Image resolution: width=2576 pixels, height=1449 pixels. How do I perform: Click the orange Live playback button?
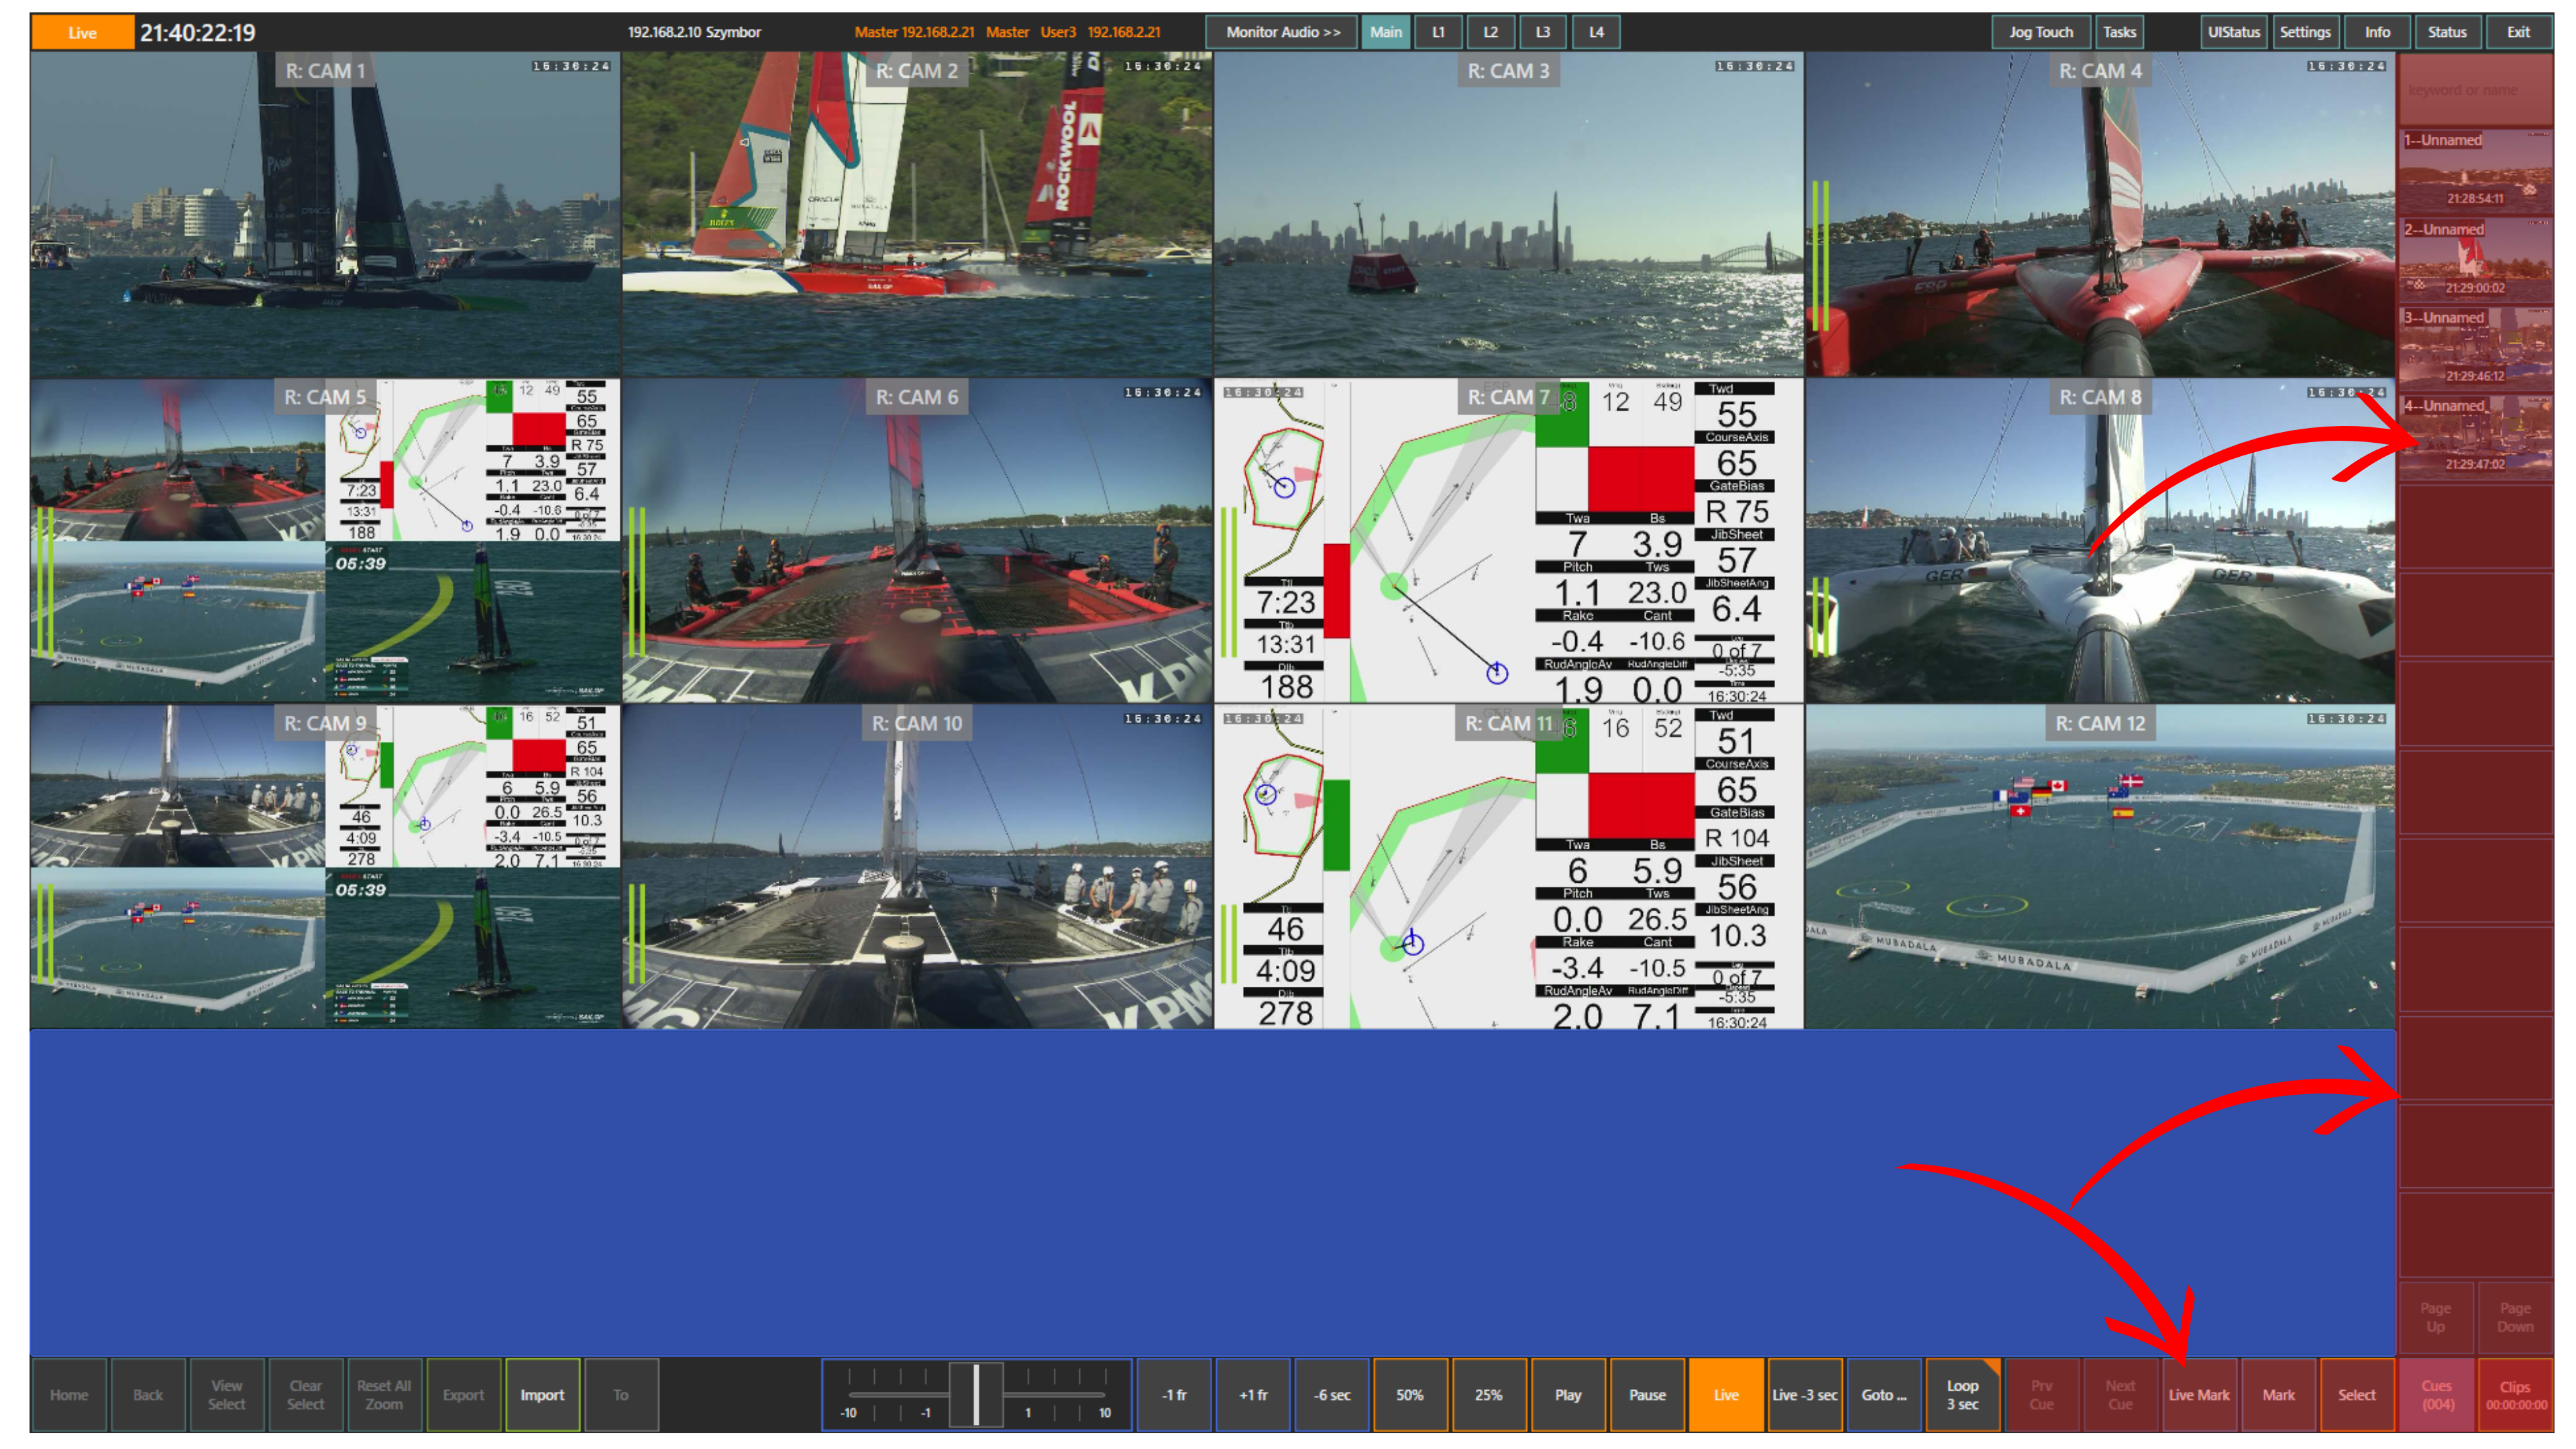coord(1726,1394)
